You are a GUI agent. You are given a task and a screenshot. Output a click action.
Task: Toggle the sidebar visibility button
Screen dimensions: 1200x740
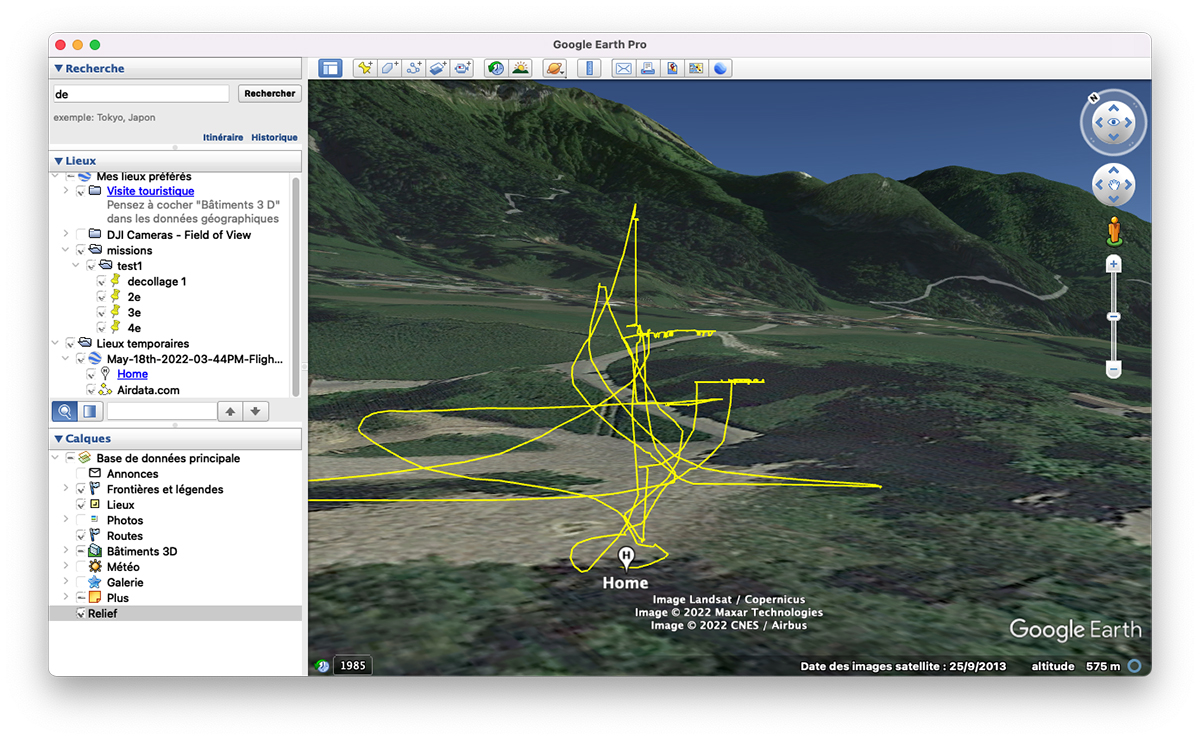point(330,68)
